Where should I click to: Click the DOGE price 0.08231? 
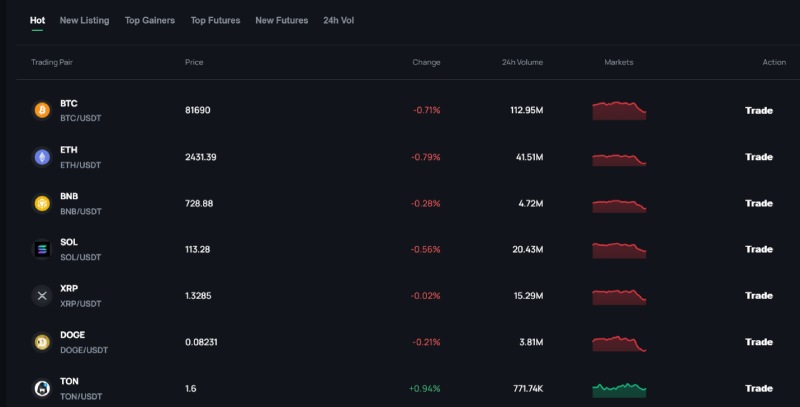(201, 342)
